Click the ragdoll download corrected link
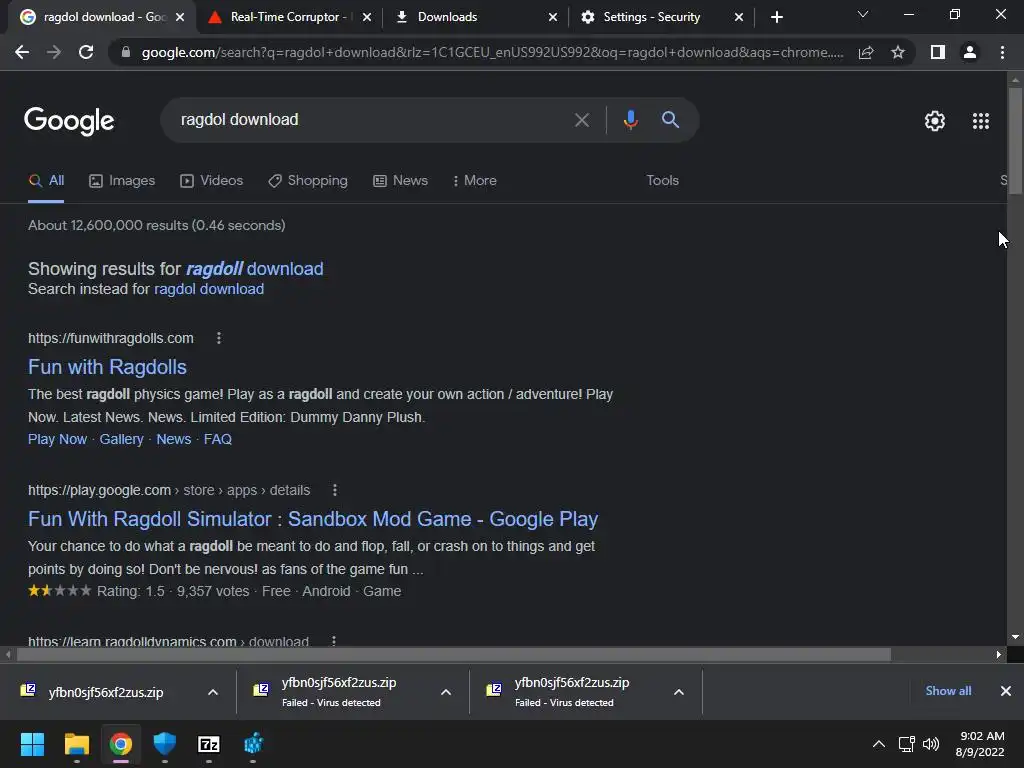 point(255,269)
